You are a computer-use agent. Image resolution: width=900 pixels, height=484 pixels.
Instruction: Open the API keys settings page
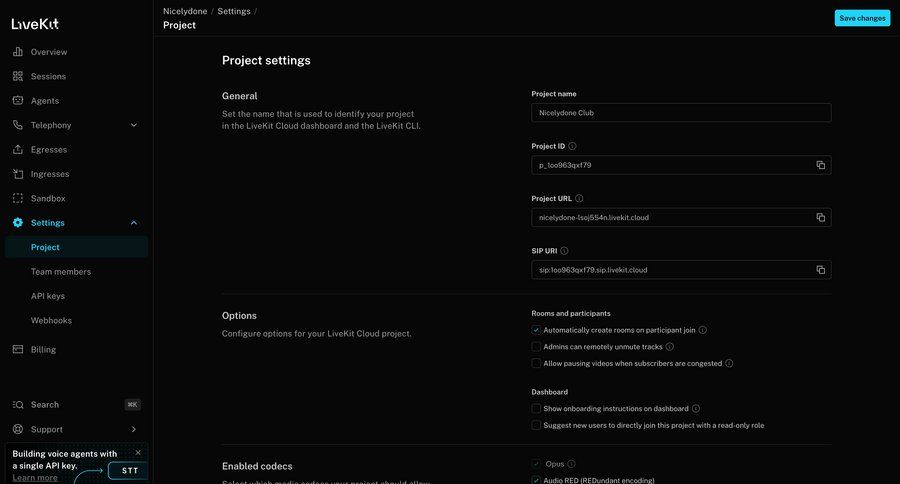point(49,296)
